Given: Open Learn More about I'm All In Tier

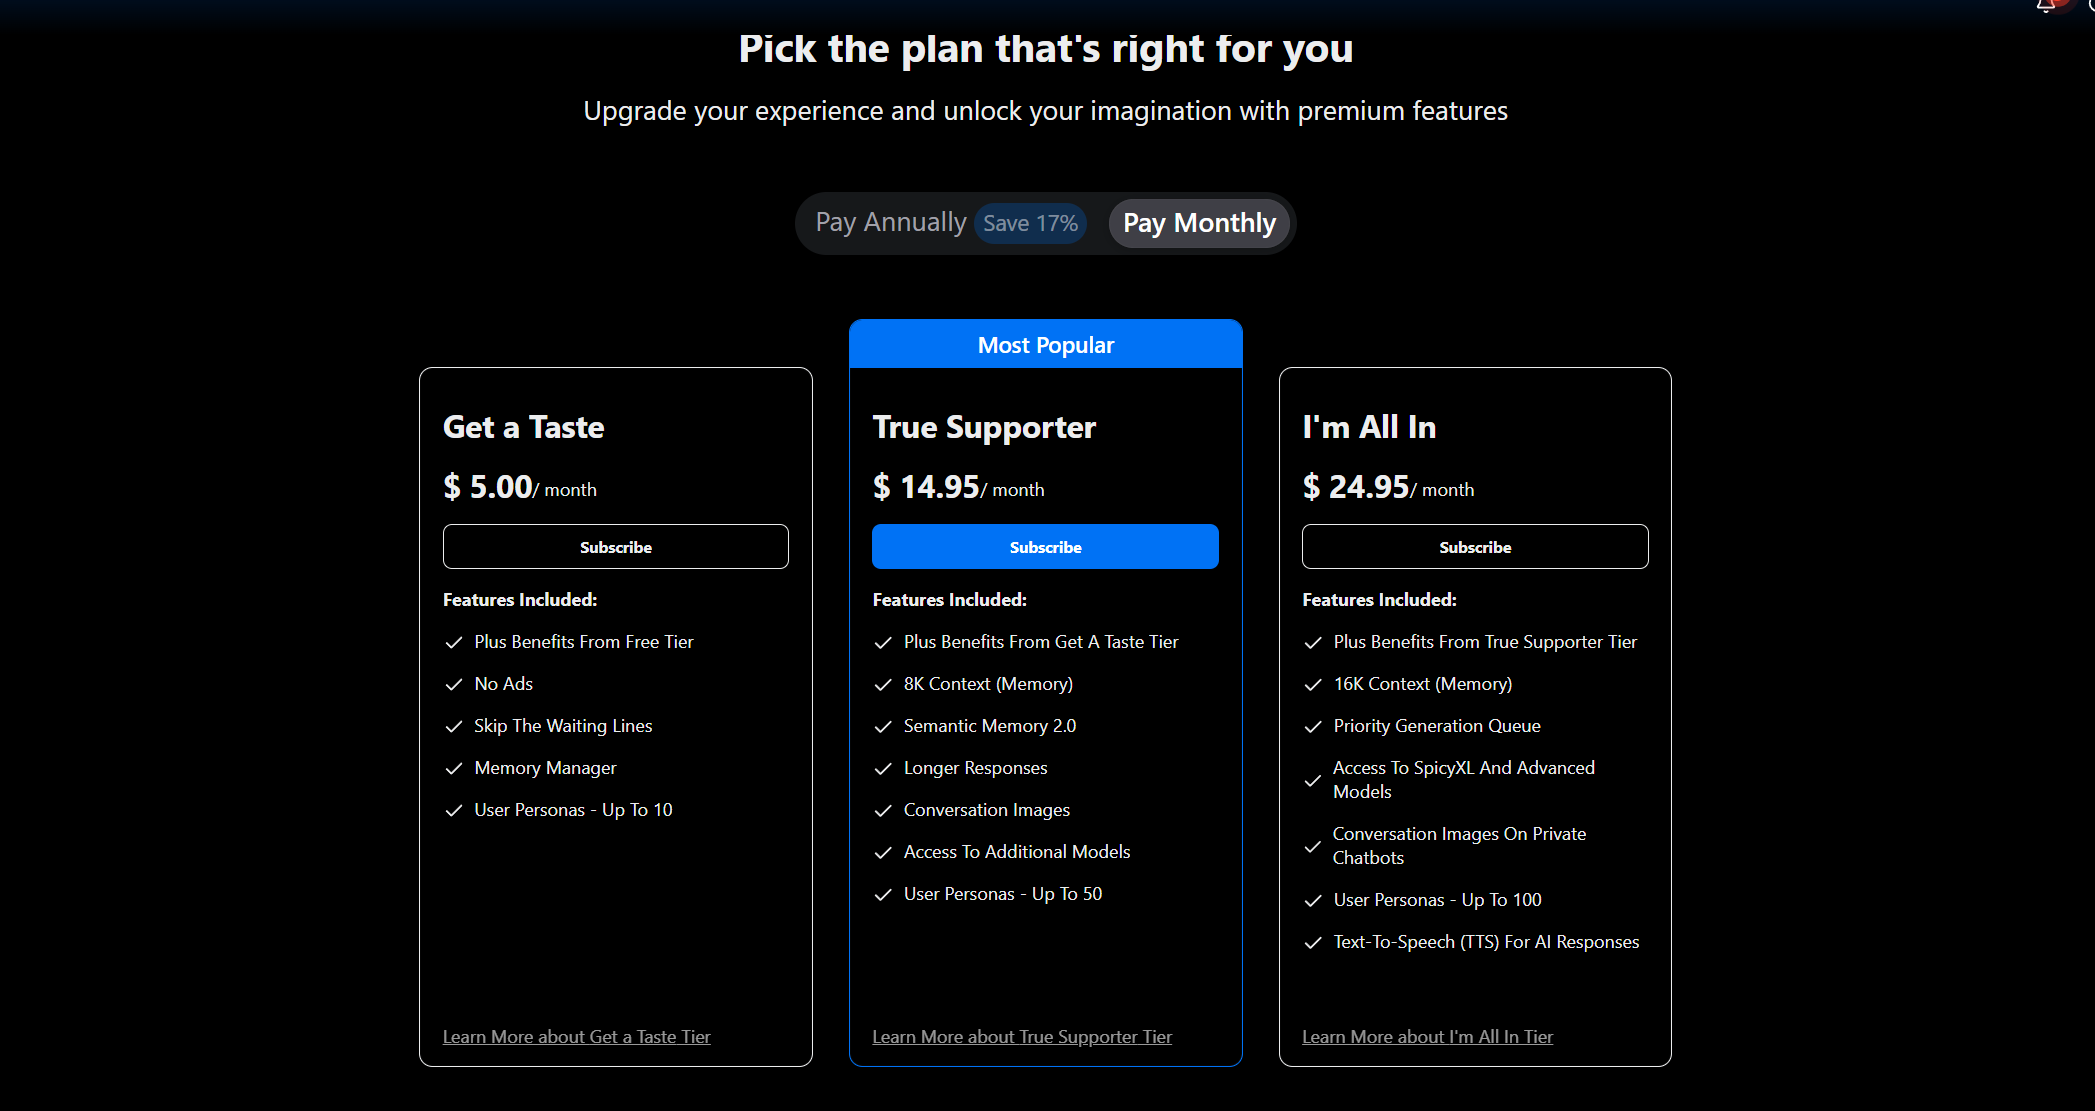Looking at the screenshot, I should [1428, 1037].
